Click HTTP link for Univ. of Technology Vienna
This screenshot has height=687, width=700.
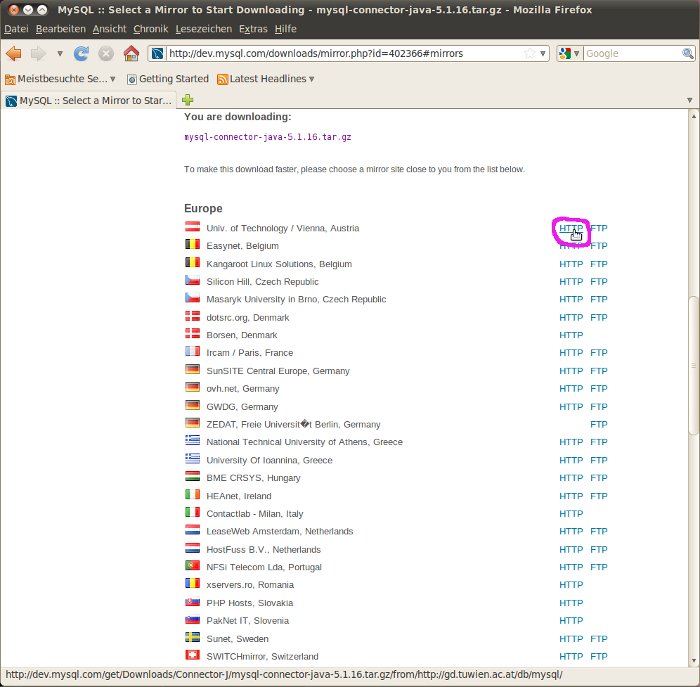coord(570,228)
